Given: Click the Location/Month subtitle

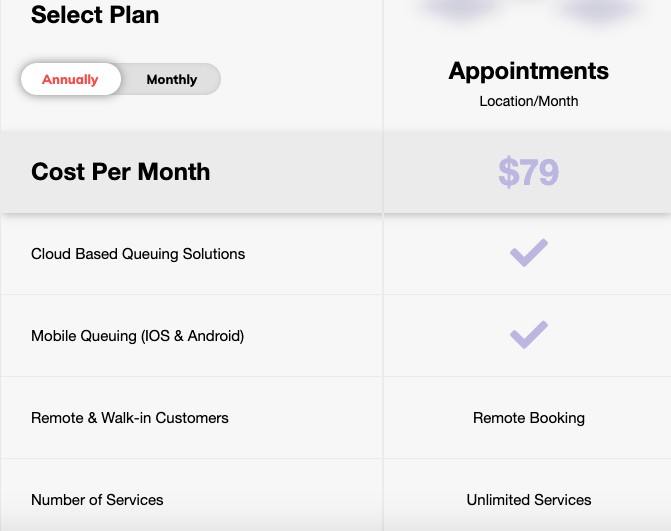Looking at the screenshot, I should [x=528, y=101].
